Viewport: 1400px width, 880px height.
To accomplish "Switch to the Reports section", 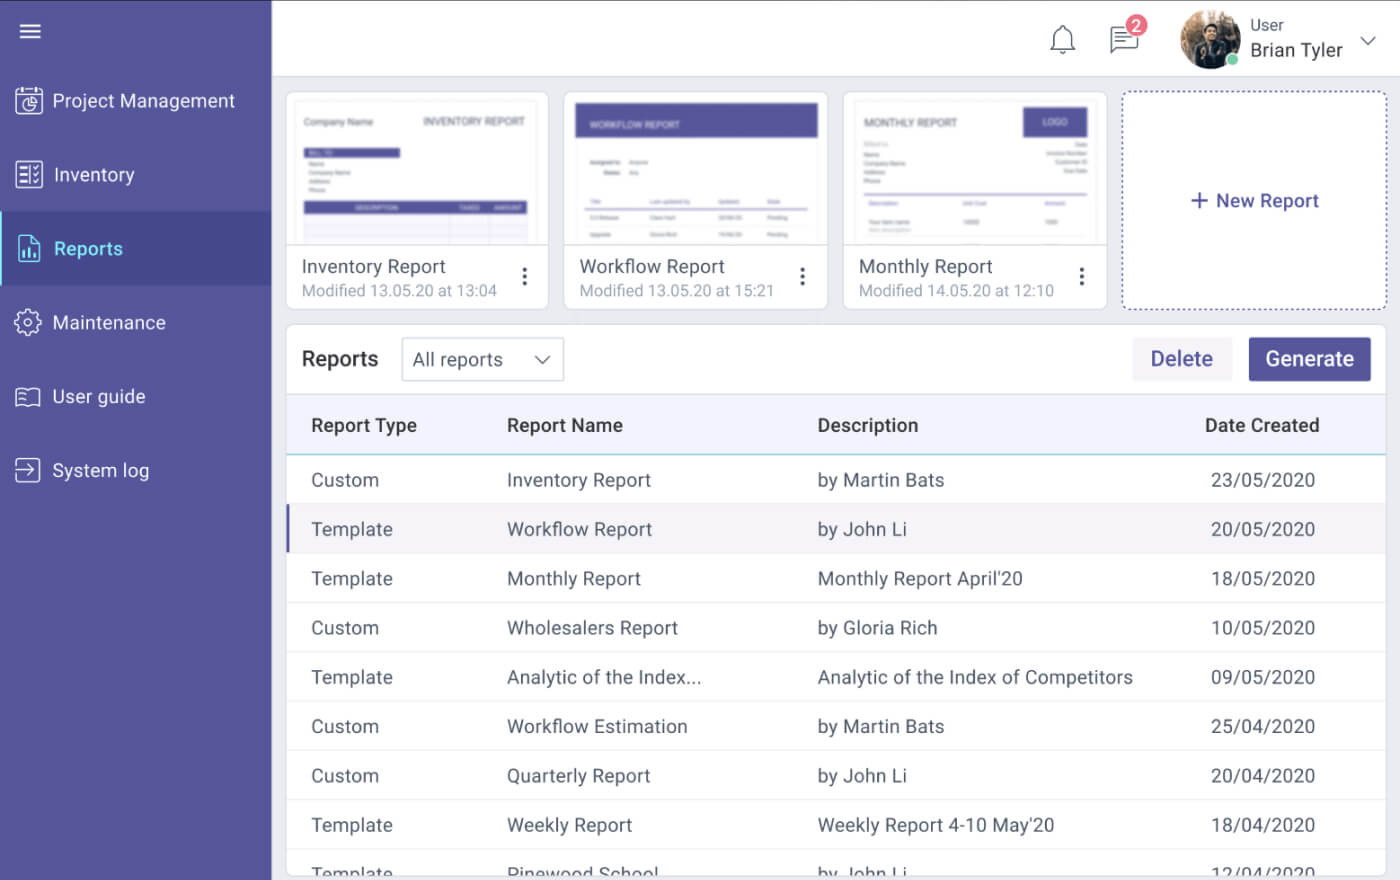I will (x=88, y=248).
